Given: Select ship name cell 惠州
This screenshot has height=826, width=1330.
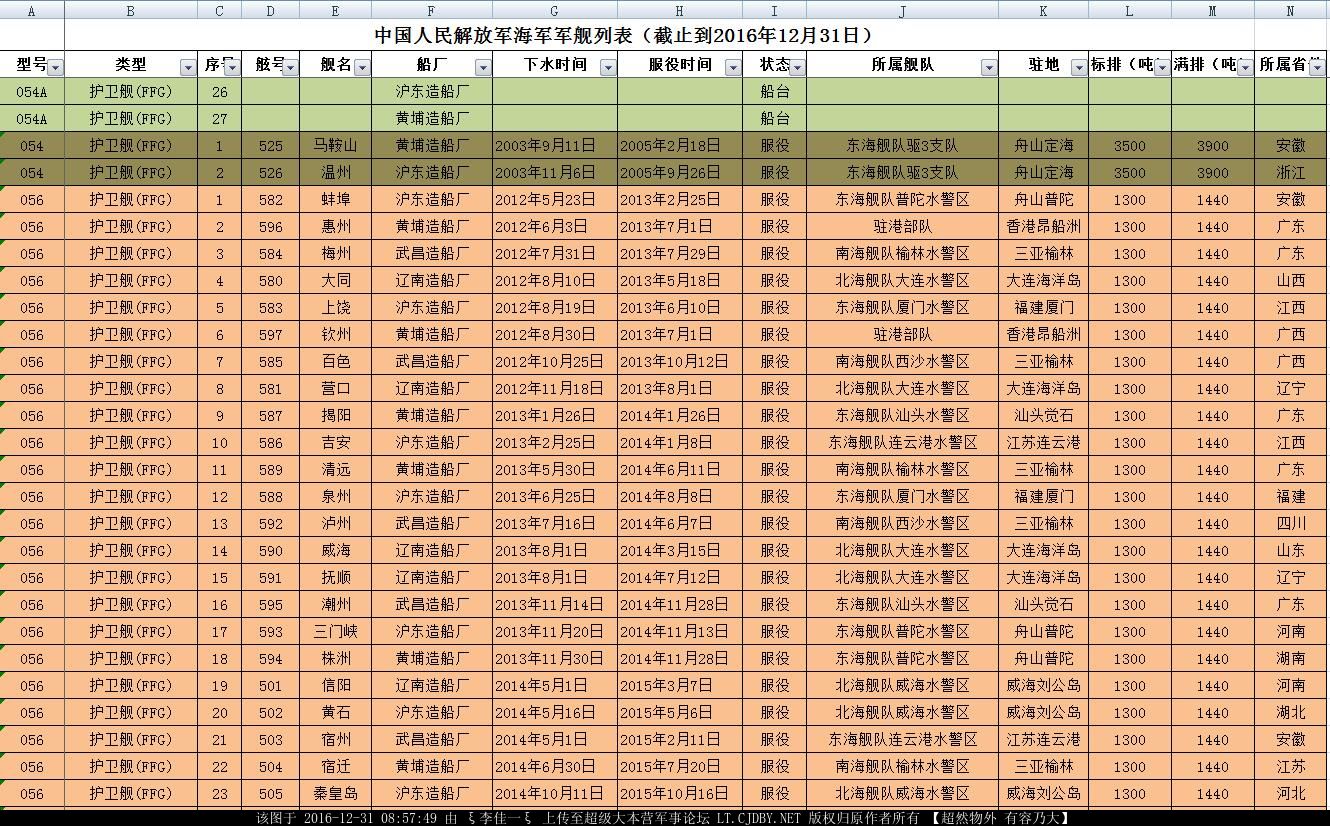Looking at the screenshot, I should pos(336,226).
